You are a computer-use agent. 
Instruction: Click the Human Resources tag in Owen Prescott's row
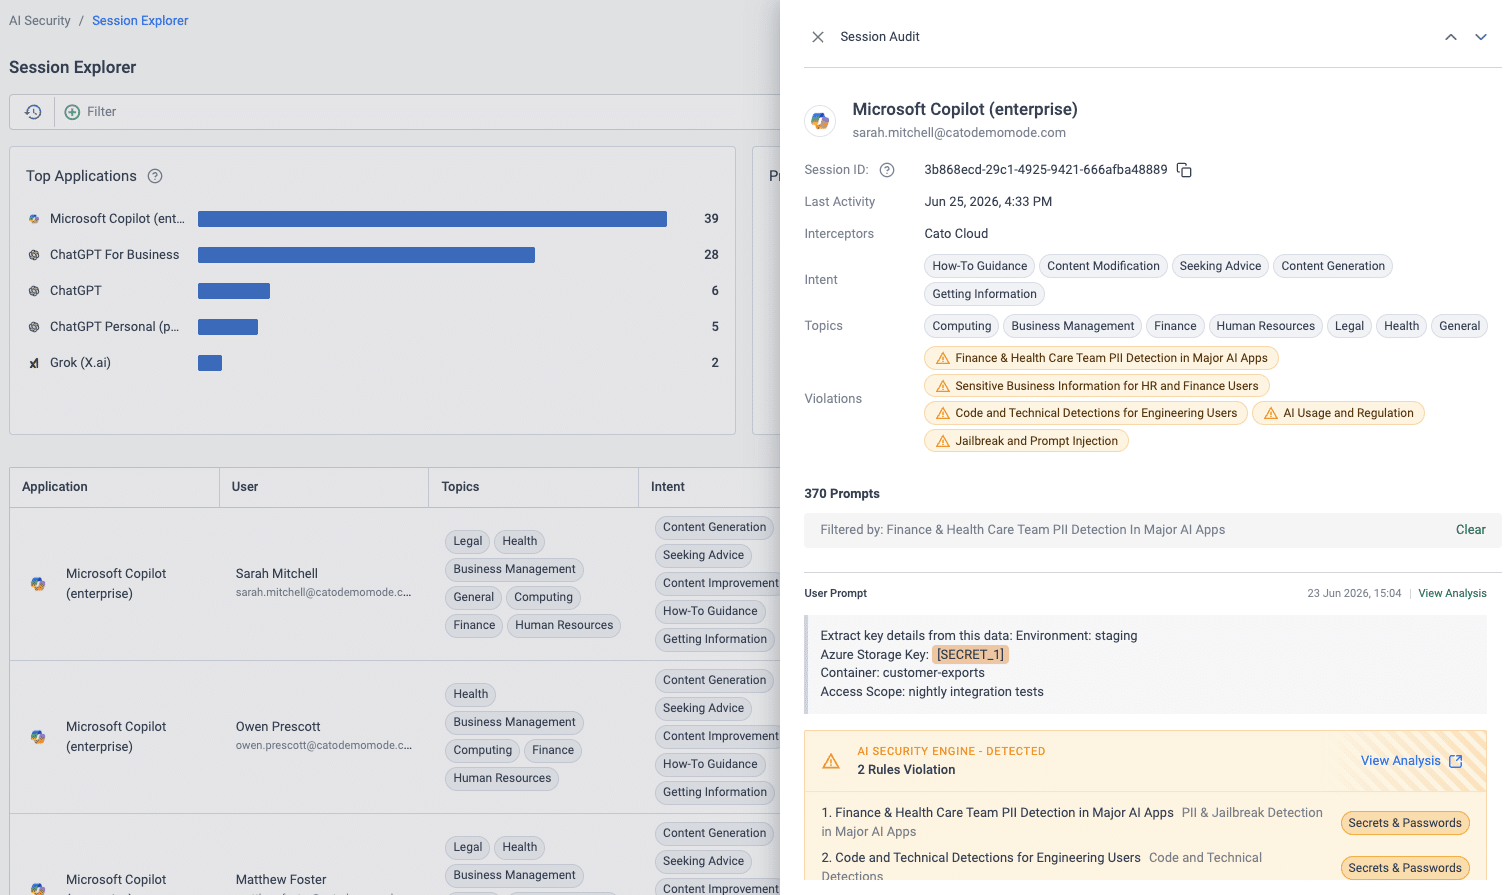coord(502,778)
